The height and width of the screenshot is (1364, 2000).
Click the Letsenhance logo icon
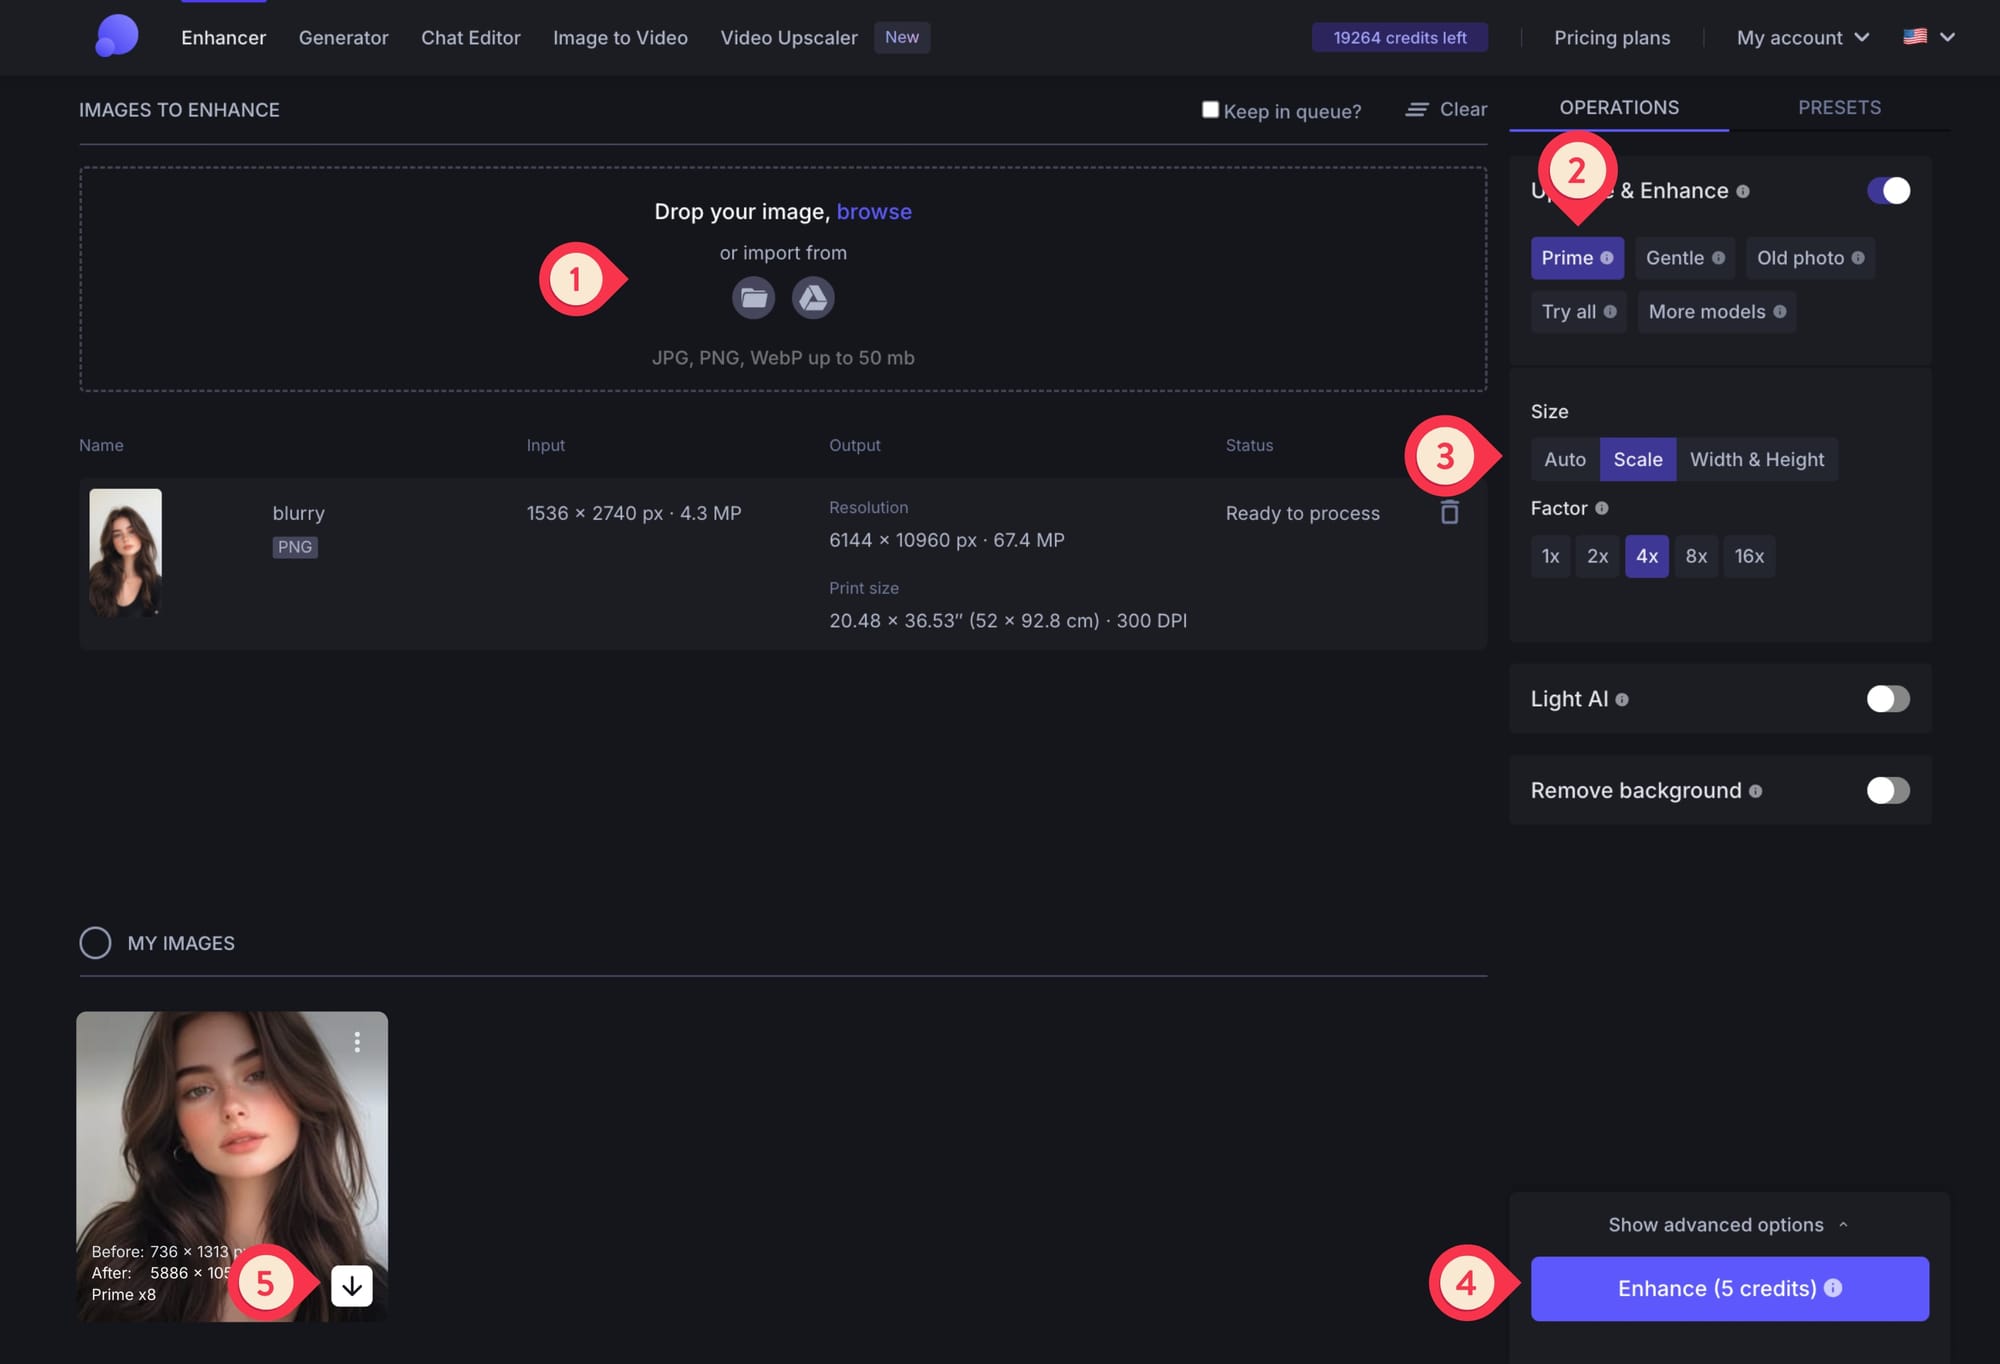click(115, 36)
